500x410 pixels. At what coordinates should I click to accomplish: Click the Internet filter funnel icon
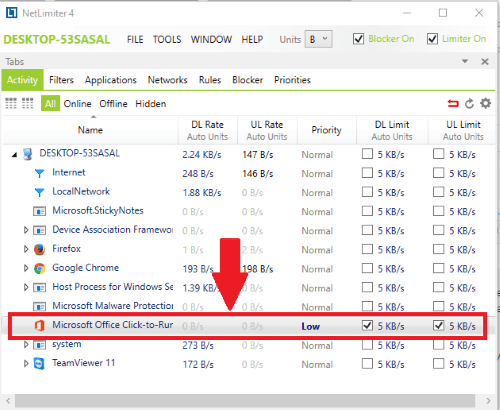pyautogui.click(x=39, y=173)
